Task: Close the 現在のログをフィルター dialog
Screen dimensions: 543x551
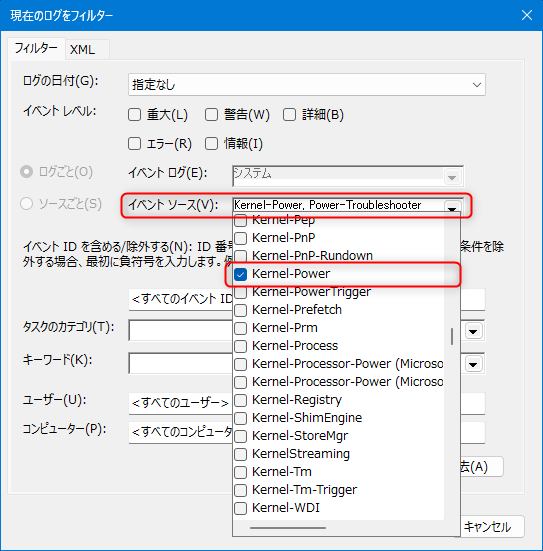Action: (x=526, y=15)
